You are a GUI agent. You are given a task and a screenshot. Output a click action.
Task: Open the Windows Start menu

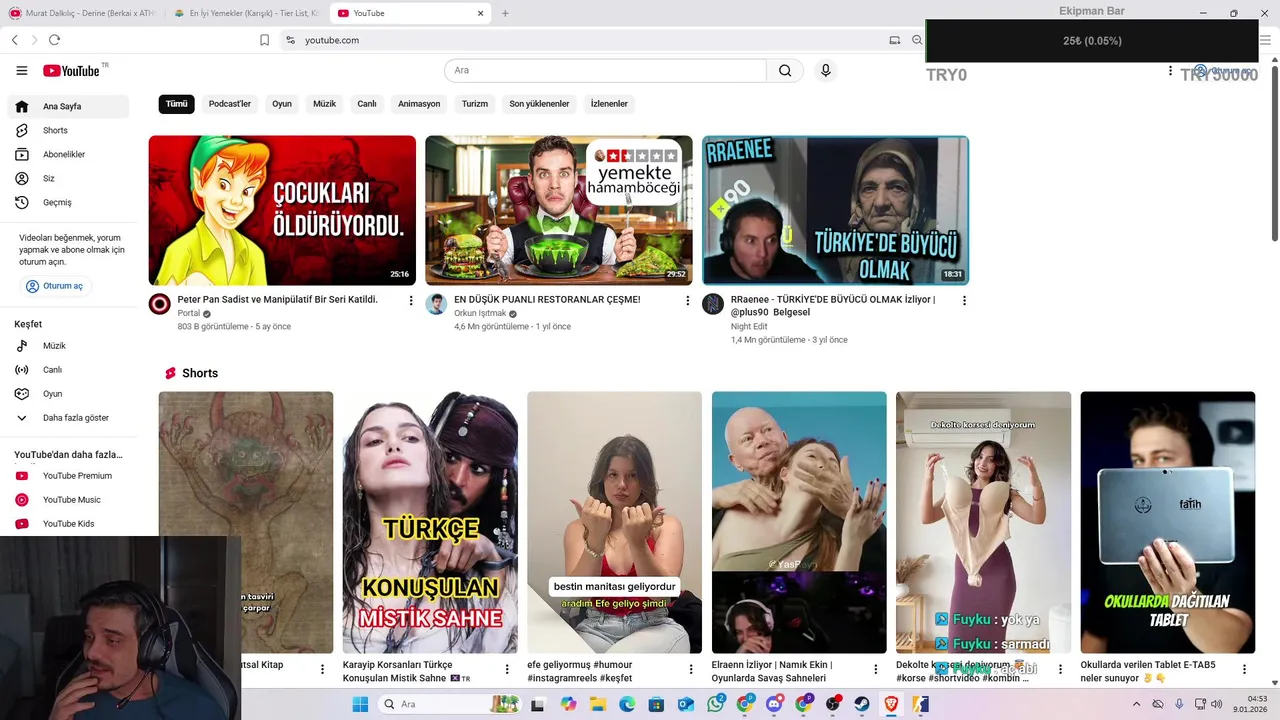click(360, 704)
